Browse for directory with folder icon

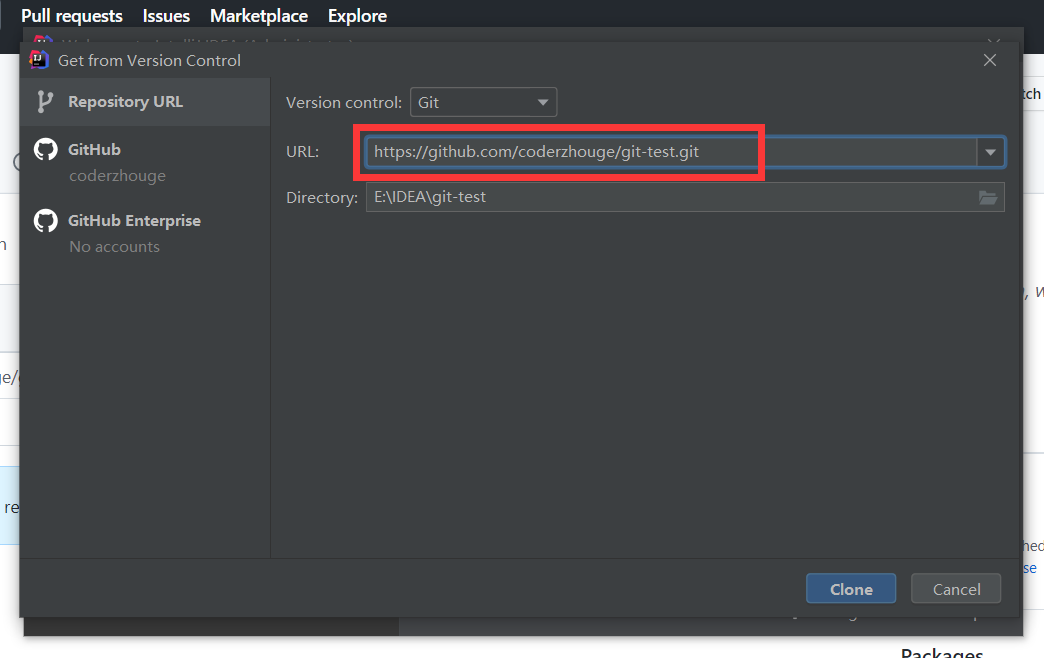click(x=987, y=197)
